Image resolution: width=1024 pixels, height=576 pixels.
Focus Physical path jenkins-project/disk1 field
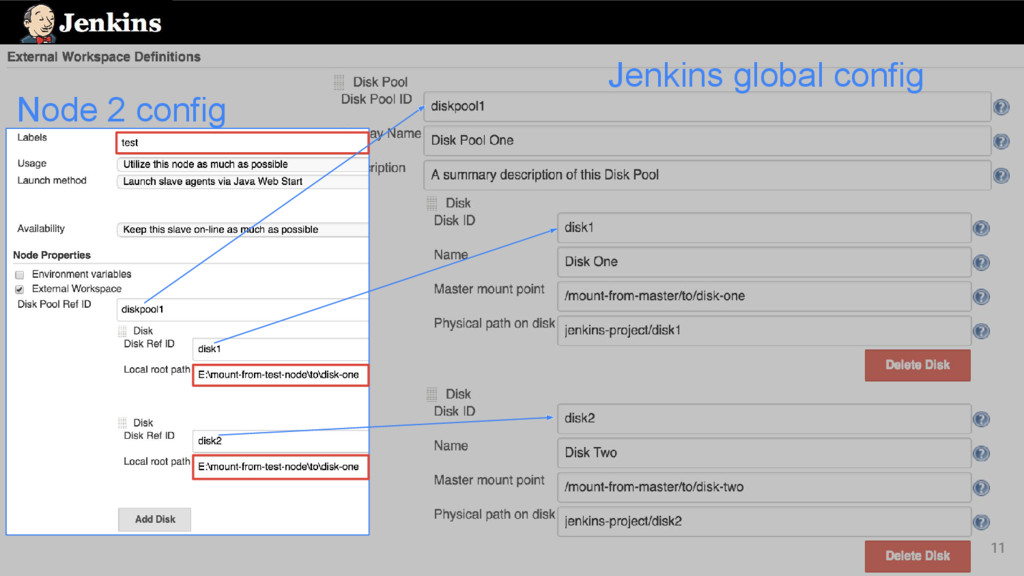click(x=764, y=330)
